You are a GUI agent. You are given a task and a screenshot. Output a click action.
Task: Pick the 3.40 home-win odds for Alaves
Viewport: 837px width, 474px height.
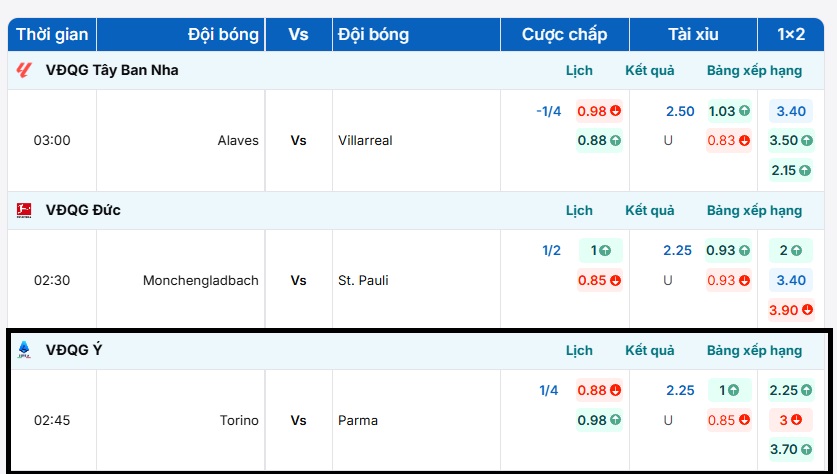coord(791,111)
